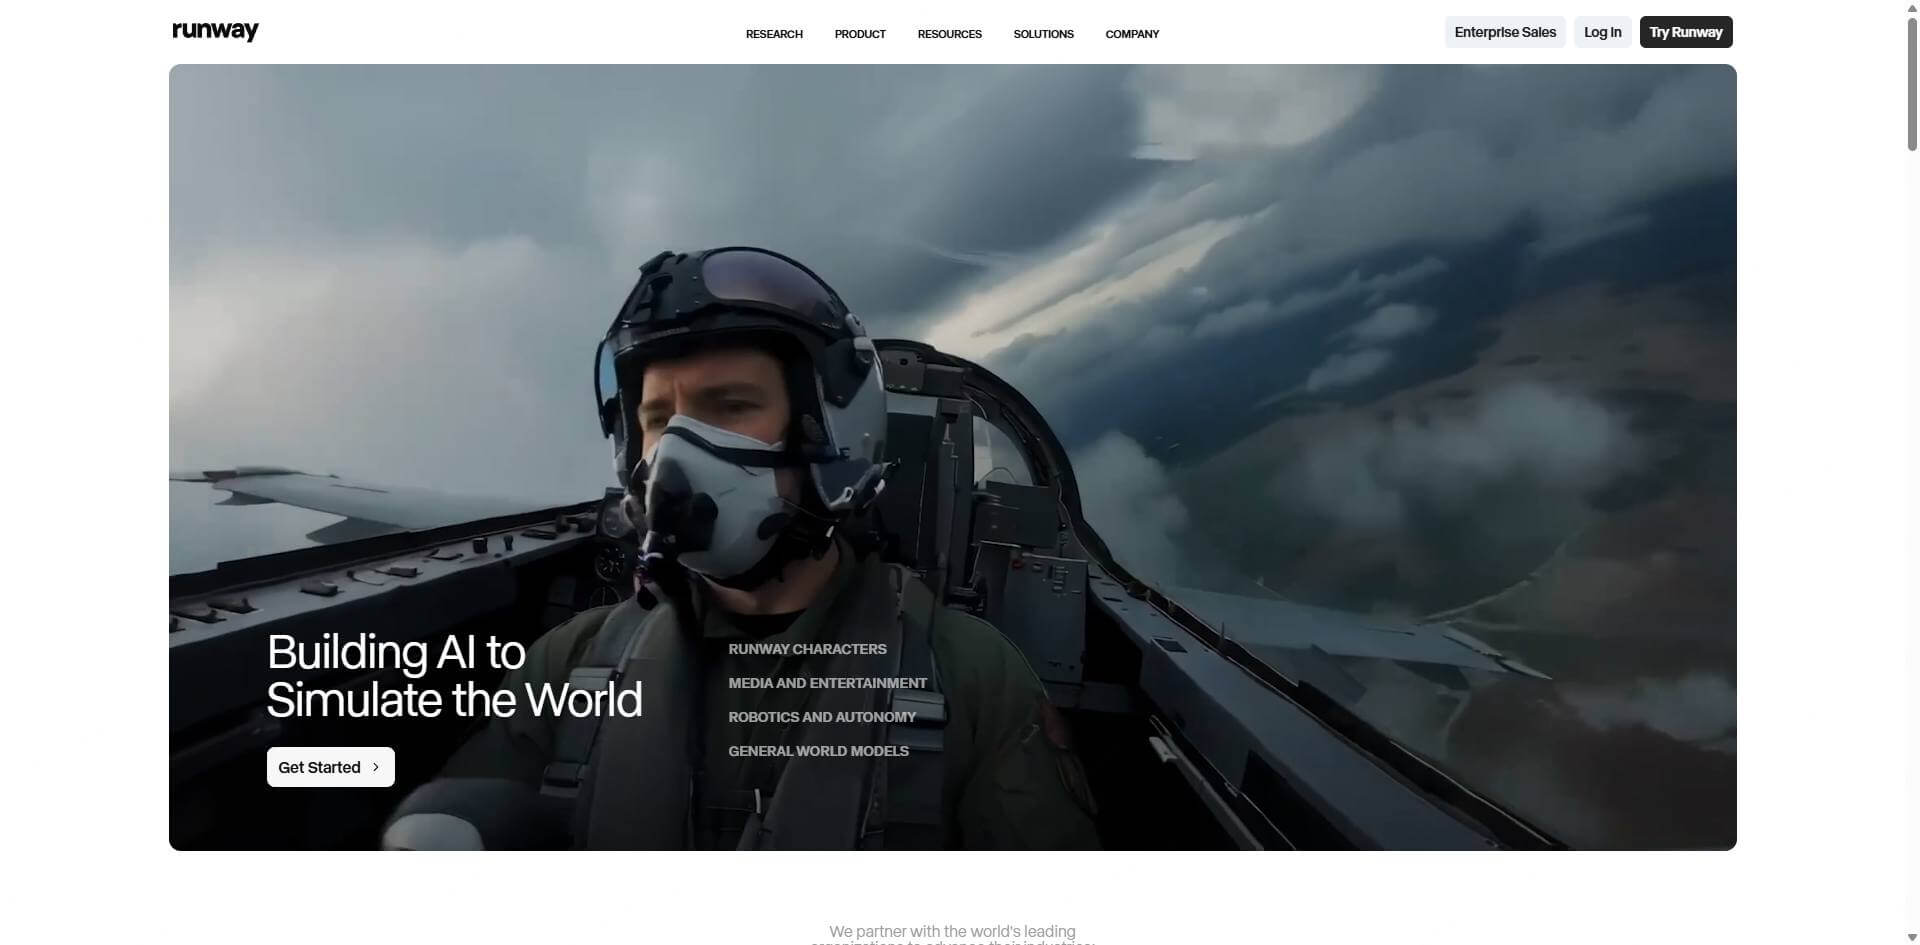Choose General World Models
This screenshot has height=945, width=1920.
pos(818,751)
